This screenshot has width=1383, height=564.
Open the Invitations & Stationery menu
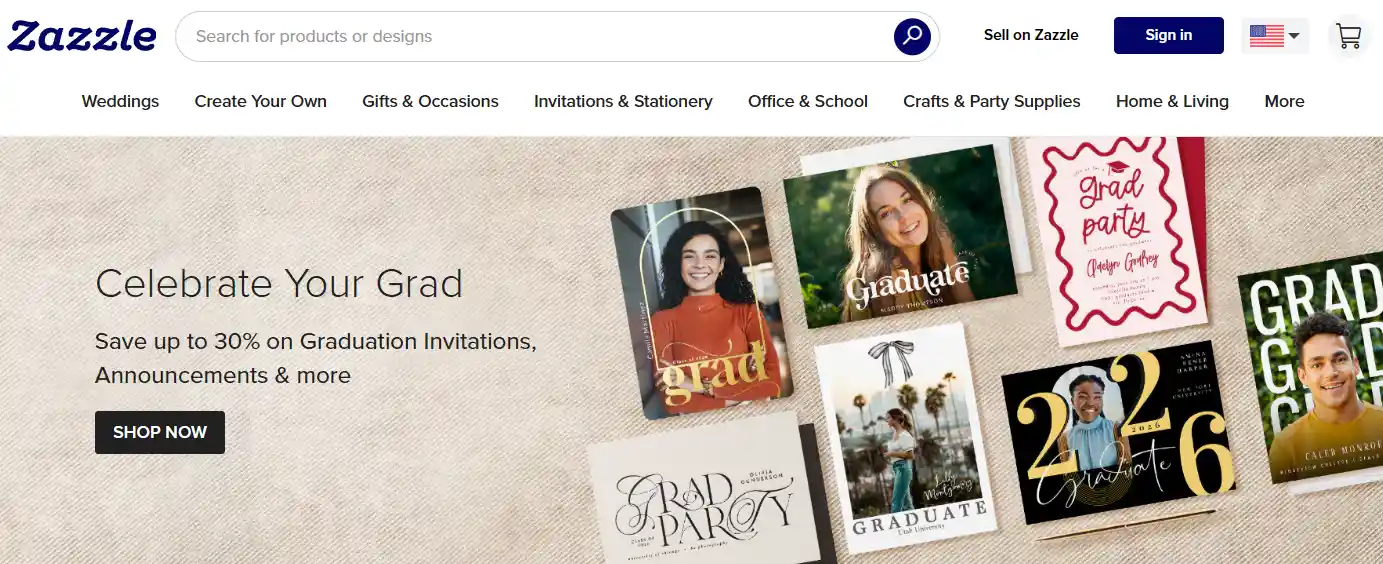[623, 101]
